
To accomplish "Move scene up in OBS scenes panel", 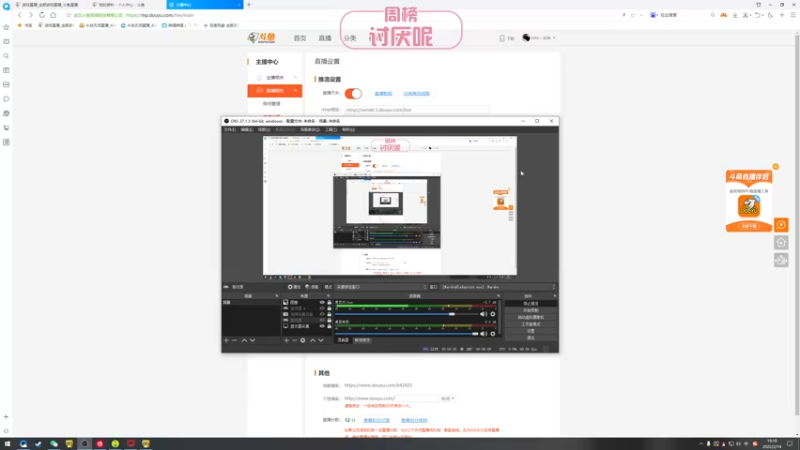I will click(x=244, y=340).
